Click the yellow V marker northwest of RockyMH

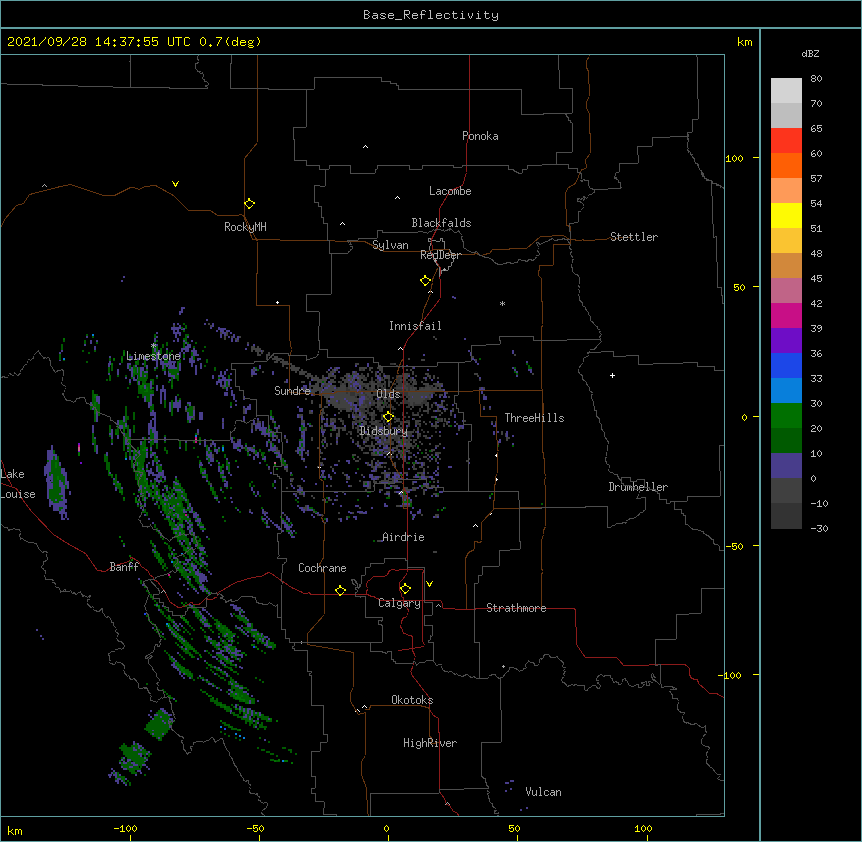175,184
